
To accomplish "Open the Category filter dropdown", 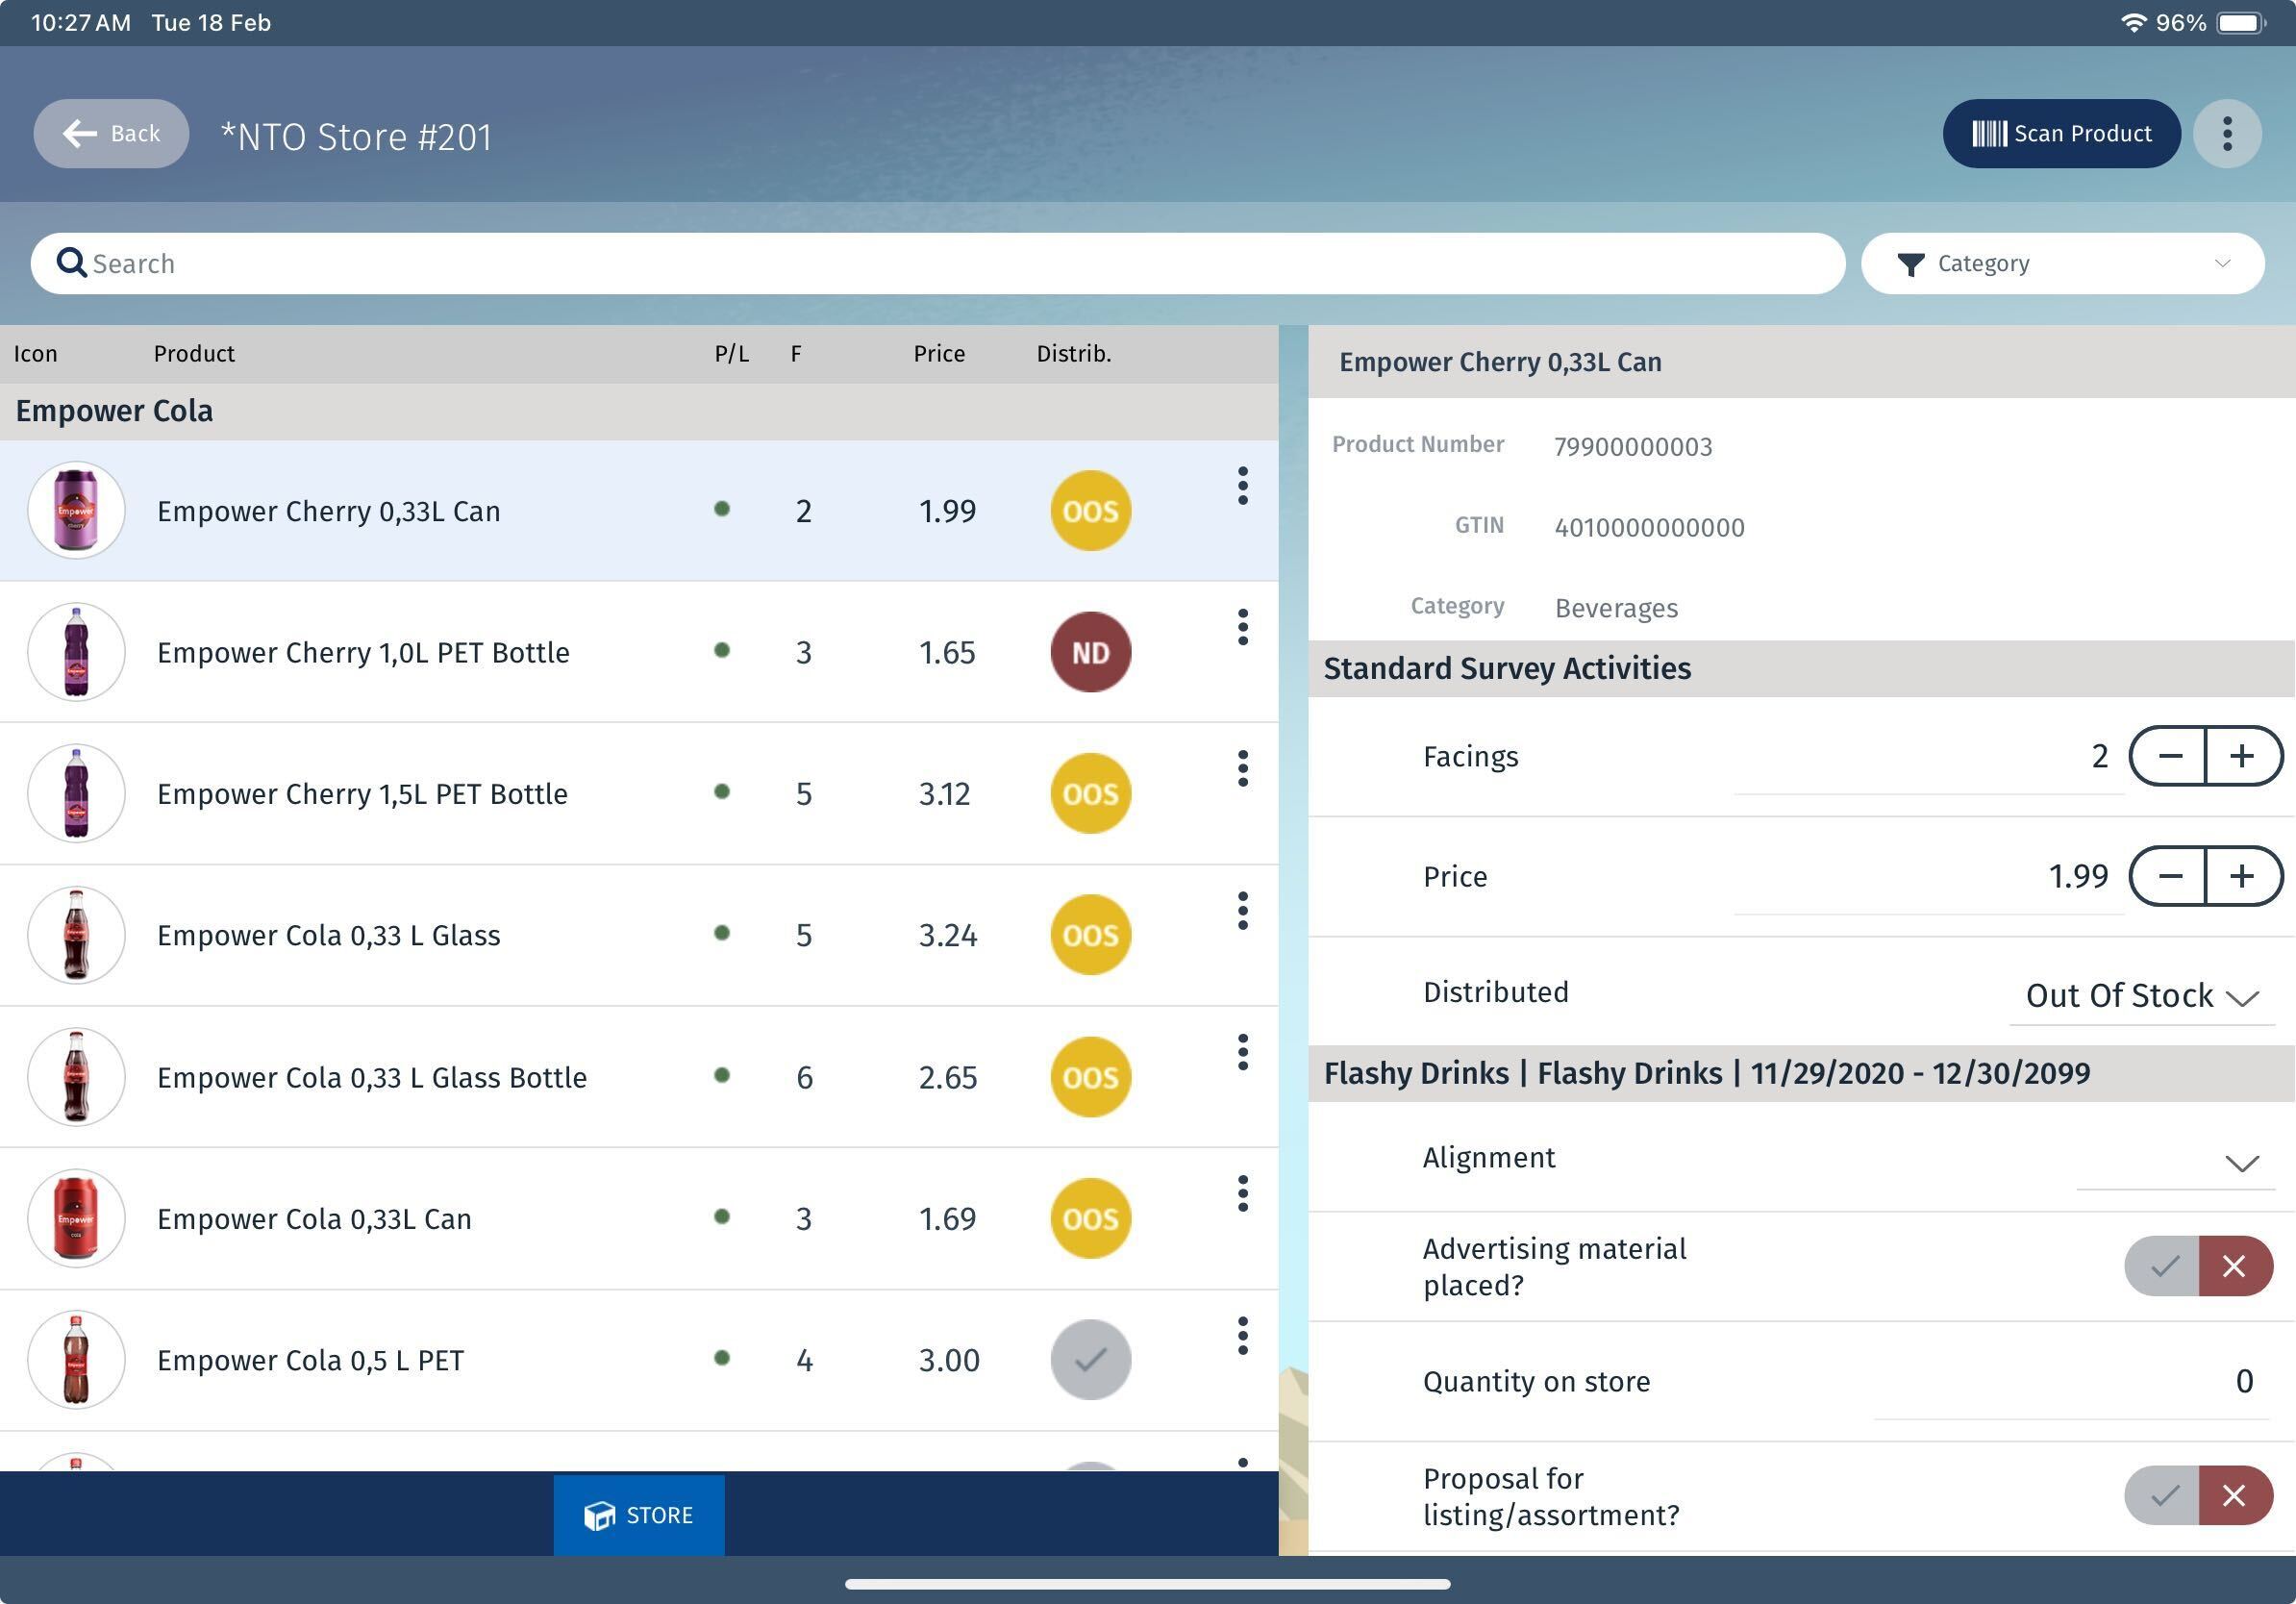I will tap(2062, 263).
